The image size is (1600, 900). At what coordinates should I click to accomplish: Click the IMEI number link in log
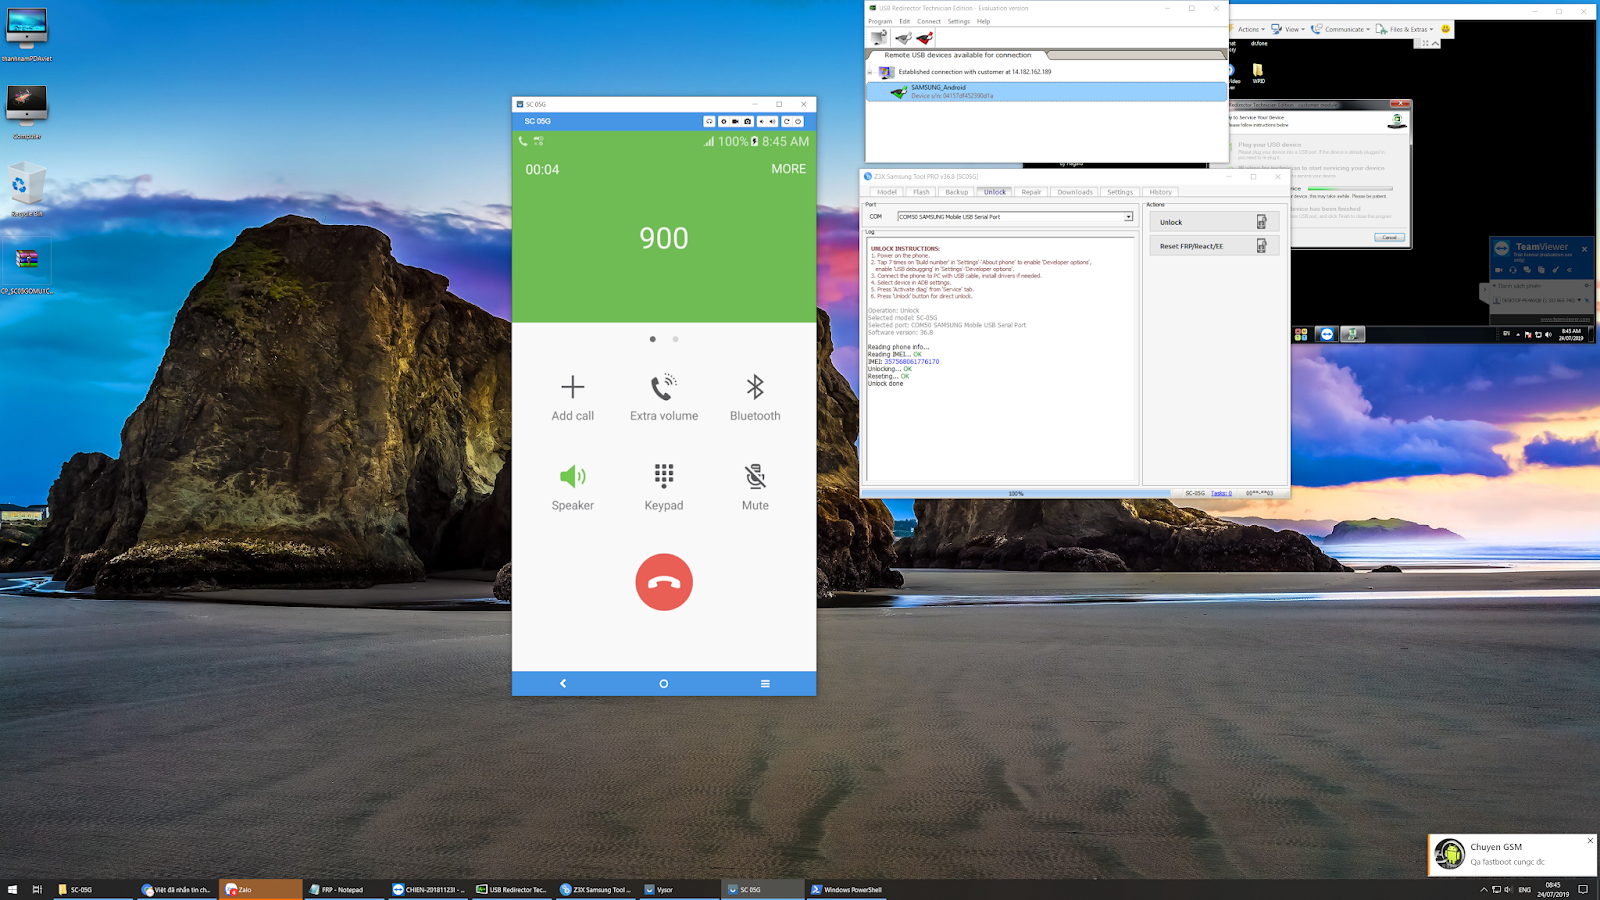pyautogui.click(x=911, y=362)
